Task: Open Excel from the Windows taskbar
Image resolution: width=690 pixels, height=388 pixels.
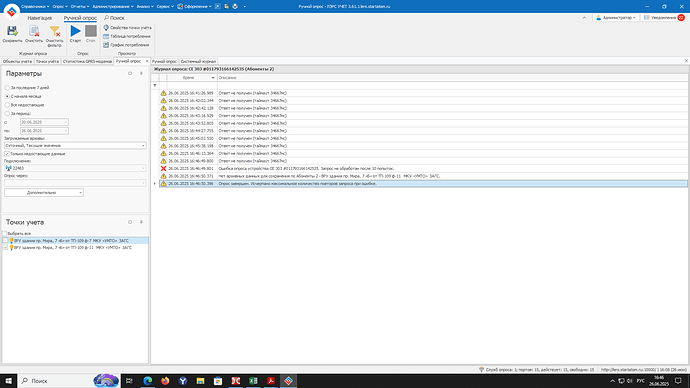Action: [x=253, y=381]
